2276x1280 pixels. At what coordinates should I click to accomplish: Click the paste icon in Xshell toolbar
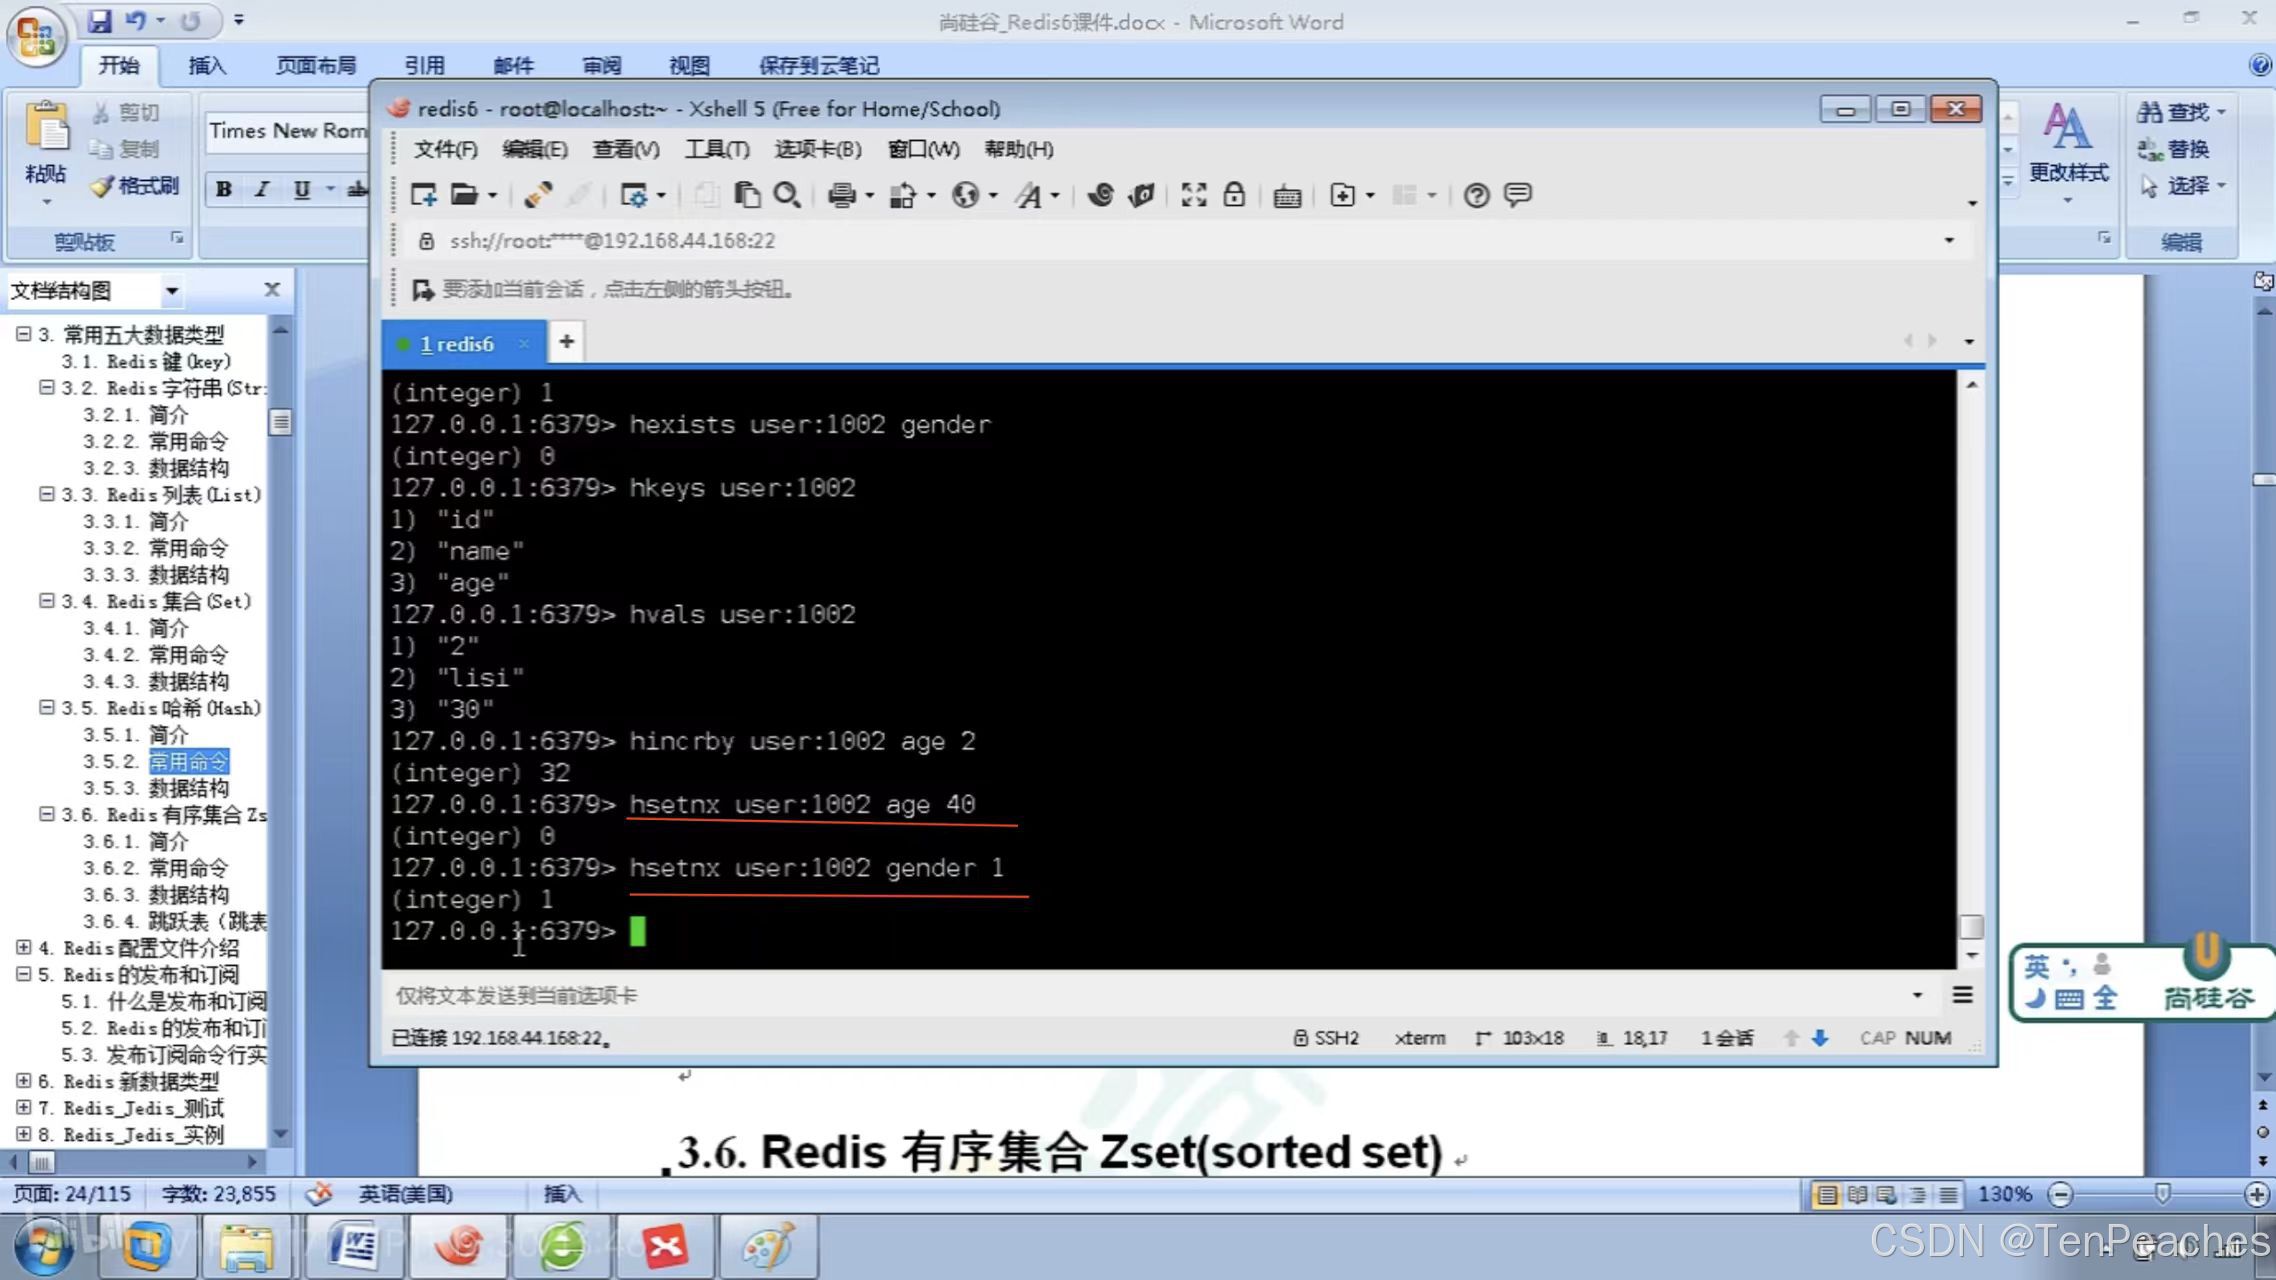pos(746,195)
